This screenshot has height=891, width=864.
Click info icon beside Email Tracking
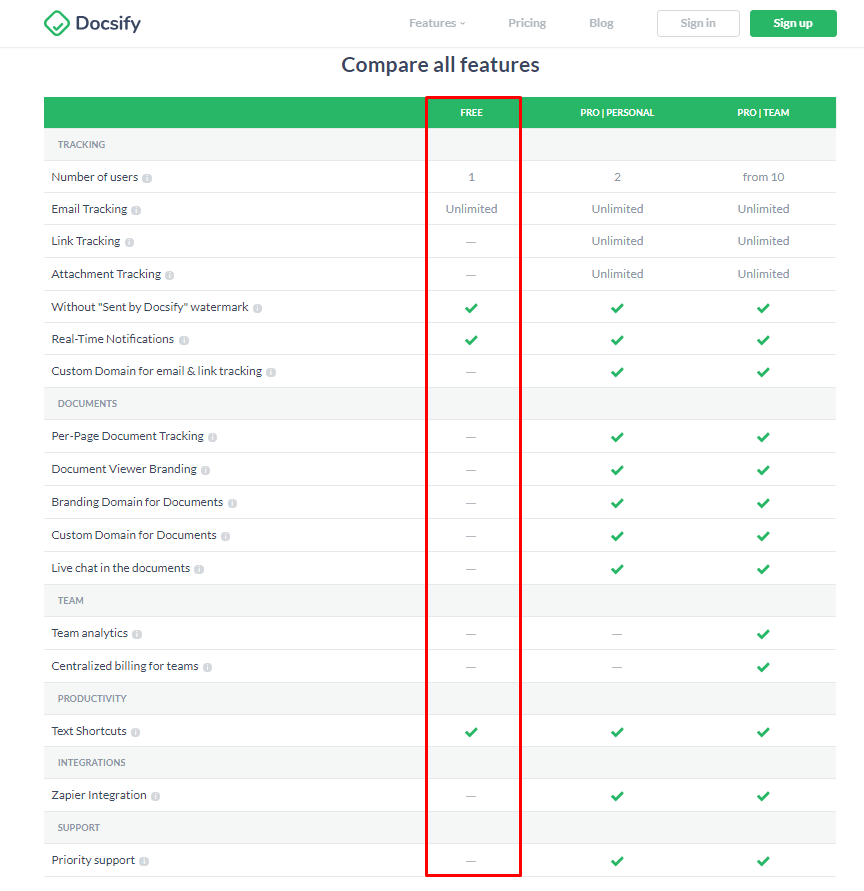136,210
